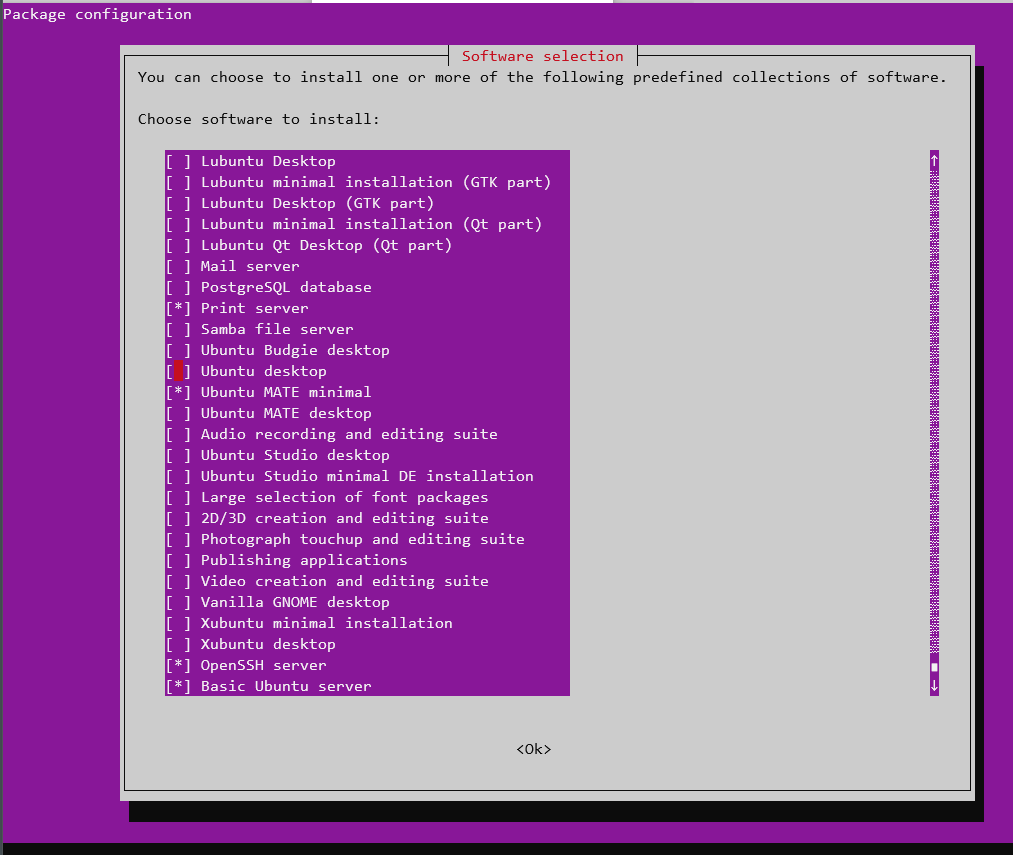The image size is (1013, 855).
Task: Click the scrollbar up arrow
Action: click(x=934, y=160)
